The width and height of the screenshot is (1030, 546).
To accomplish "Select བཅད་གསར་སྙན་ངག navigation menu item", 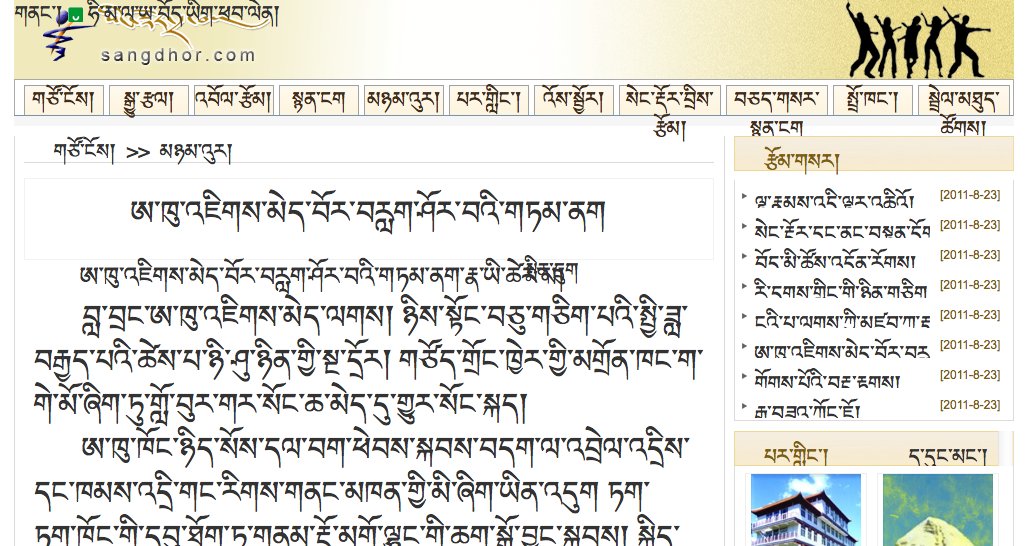I will [x=775, y=101].
